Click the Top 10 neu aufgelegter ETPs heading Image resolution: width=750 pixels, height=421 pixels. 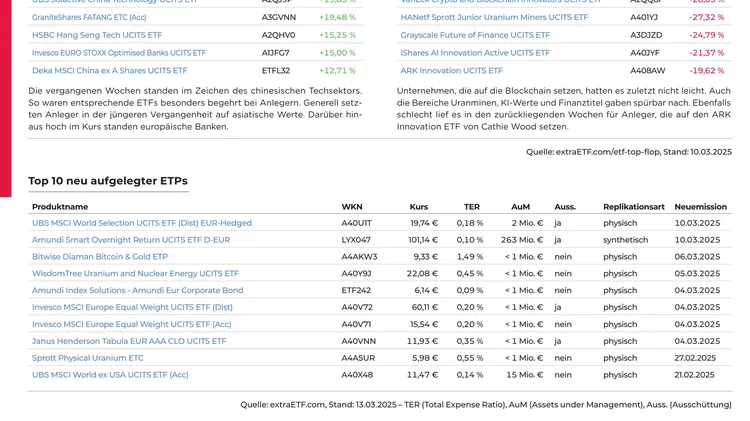108,181
